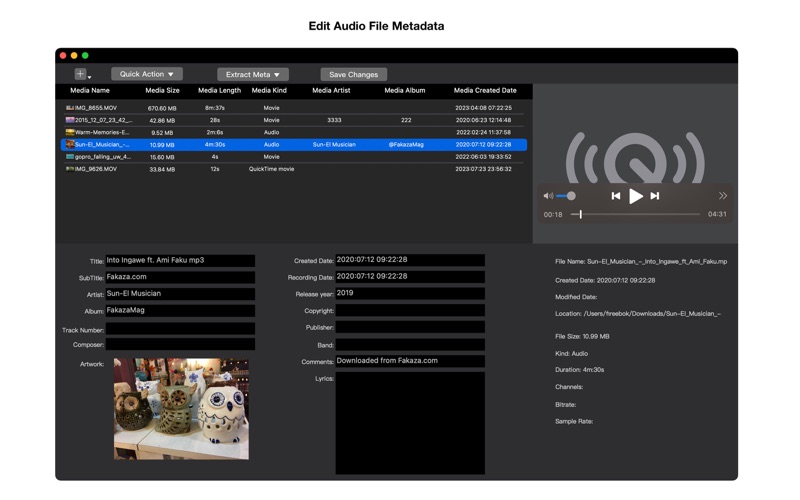Play the selected audio file
This screenshot has width=800, height=500.
[x=635, y=196]
